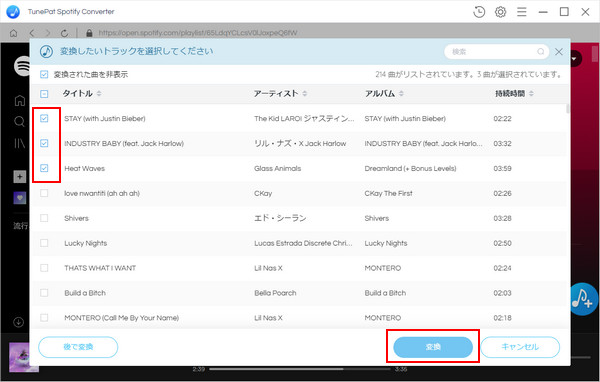Check love nwantiti (ah ah ah) track
Screen dimensions: 600x382
pyautogui.click(x=44, y=193)
